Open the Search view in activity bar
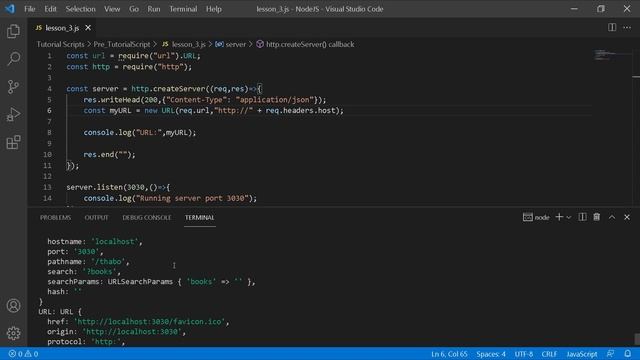640x360 pixels. coord(13,59)
